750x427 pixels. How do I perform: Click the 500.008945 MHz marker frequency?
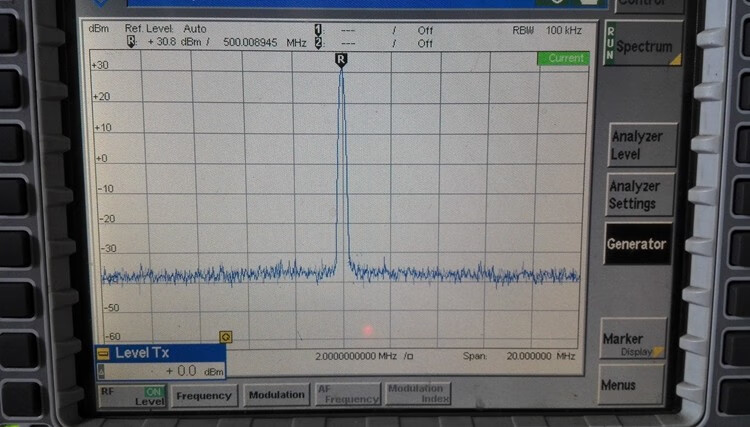click(x=265, y=43)
